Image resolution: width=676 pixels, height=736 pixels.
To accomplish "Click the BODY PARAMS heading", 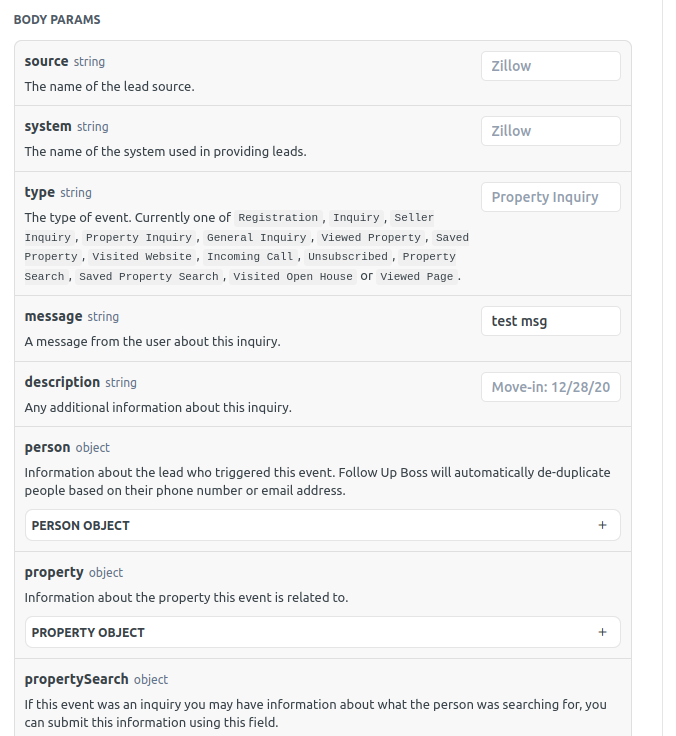I will (57, 19).
